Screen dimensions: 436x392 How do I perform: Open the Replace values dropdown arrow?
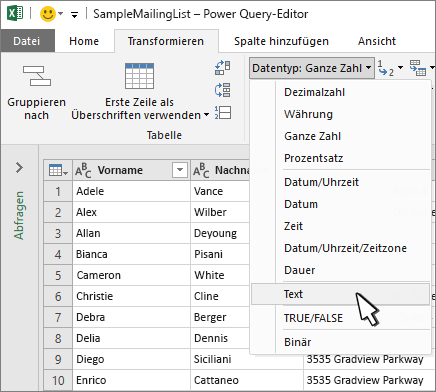click(400, 68)
